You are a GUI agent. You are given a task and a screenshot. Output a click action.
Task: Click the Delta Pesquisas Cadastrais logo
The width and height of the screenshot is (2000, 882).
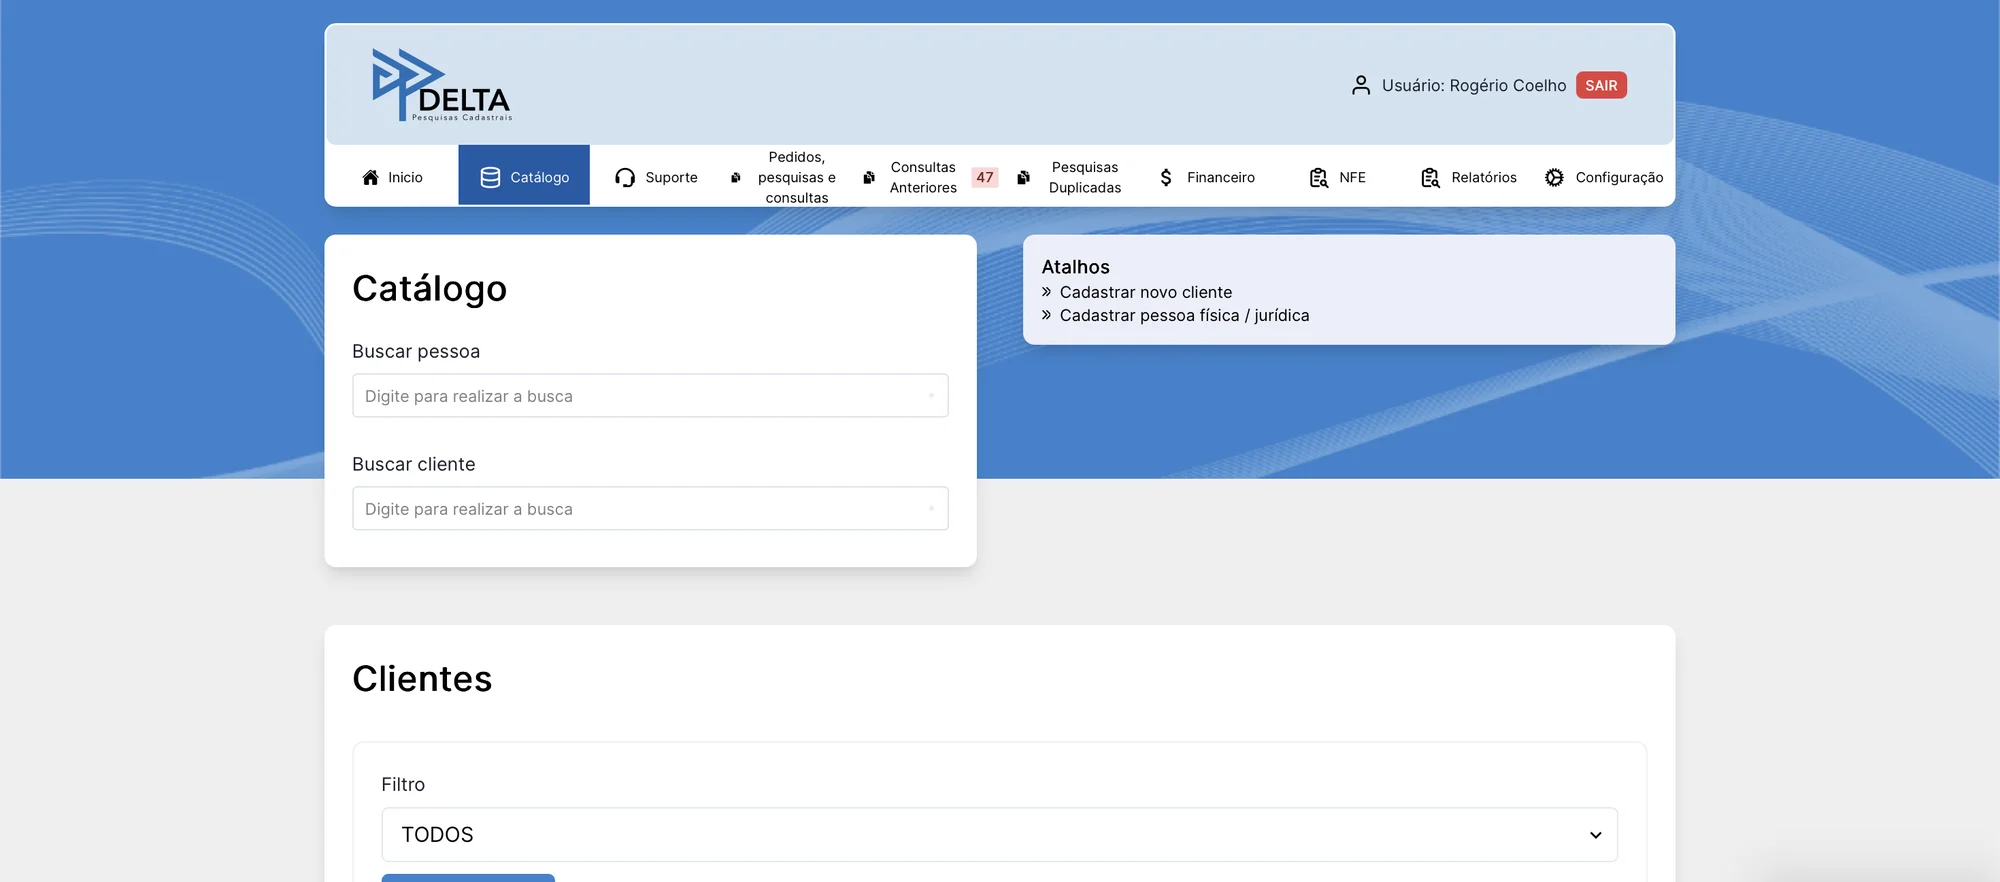(x=441, y=85)
